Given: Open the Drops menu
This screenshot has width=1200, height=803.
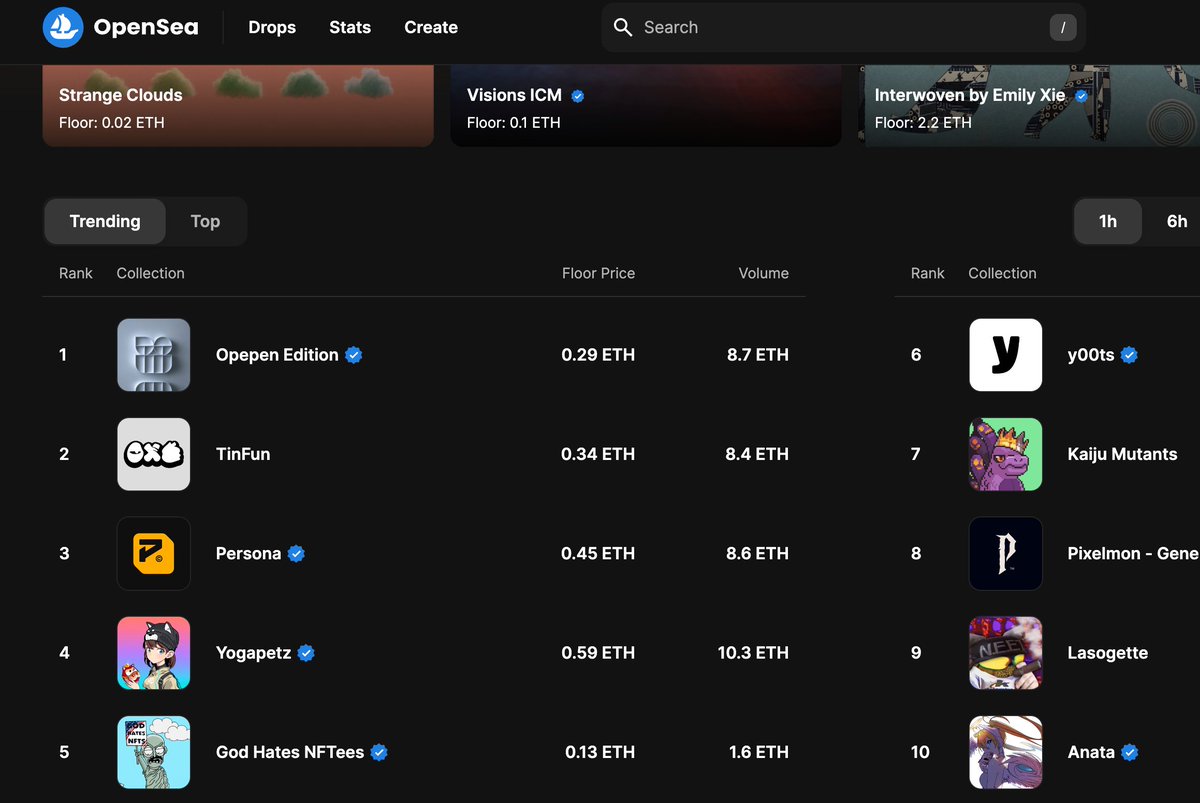Looking at the screenshot, I should pos(272,27).
